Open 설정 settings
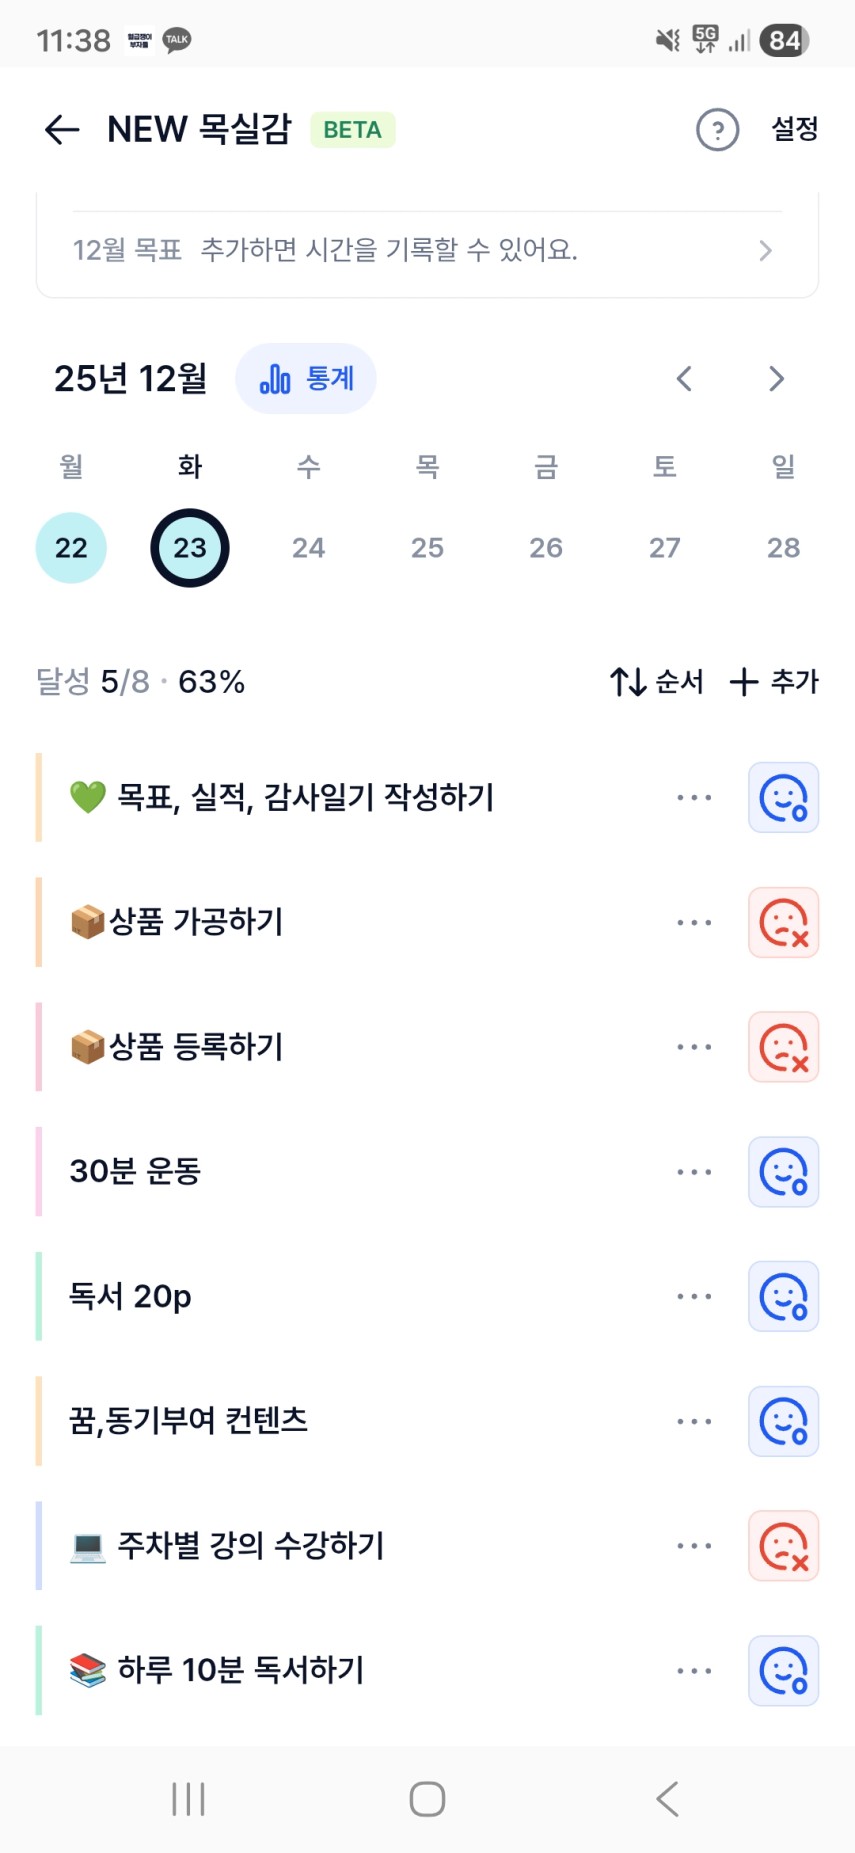The width and height of the screenshot is (855, 1853). [795, 129]
